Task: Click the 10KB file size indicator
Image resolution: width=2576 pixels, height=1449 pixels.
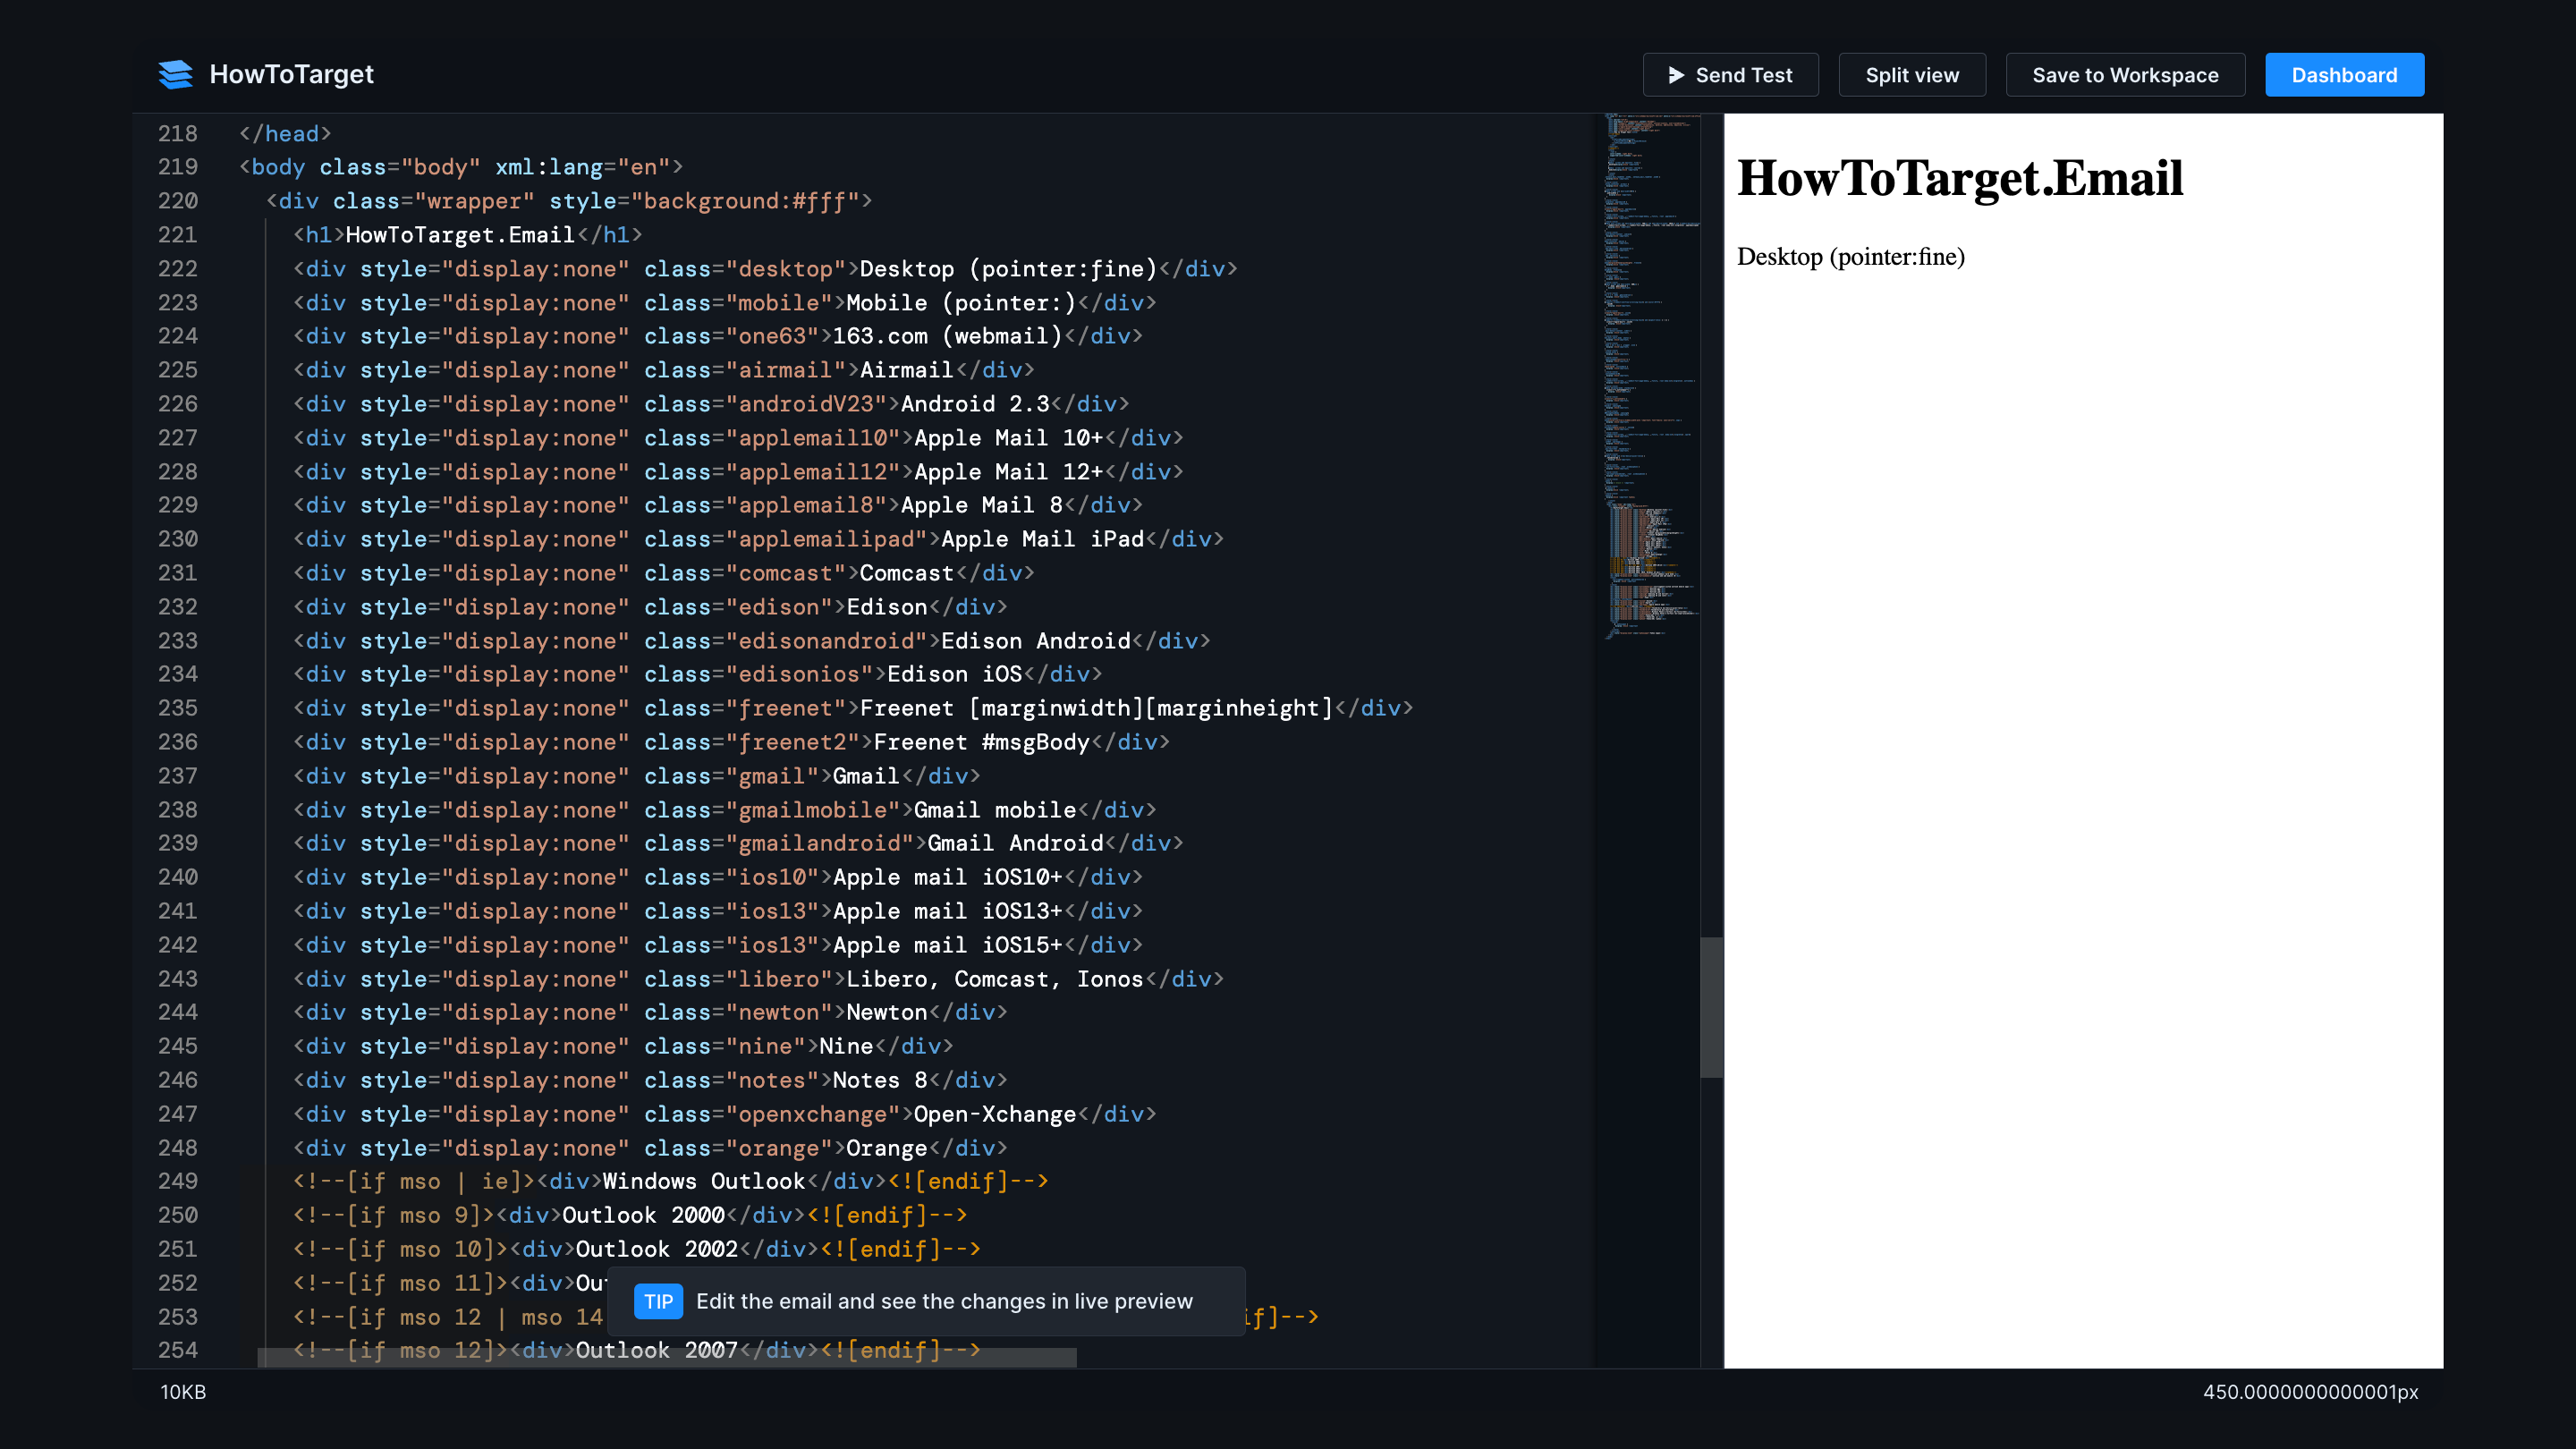Action: pyautogui.click(x=183, y=1391)
